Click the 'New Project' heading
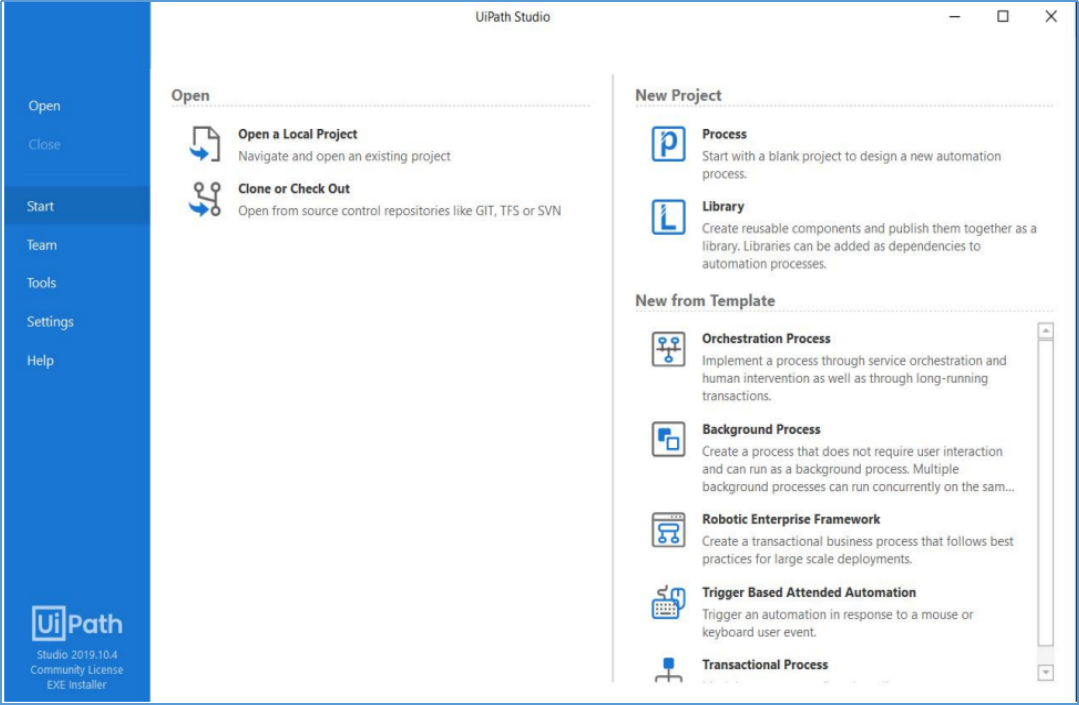 678,95
